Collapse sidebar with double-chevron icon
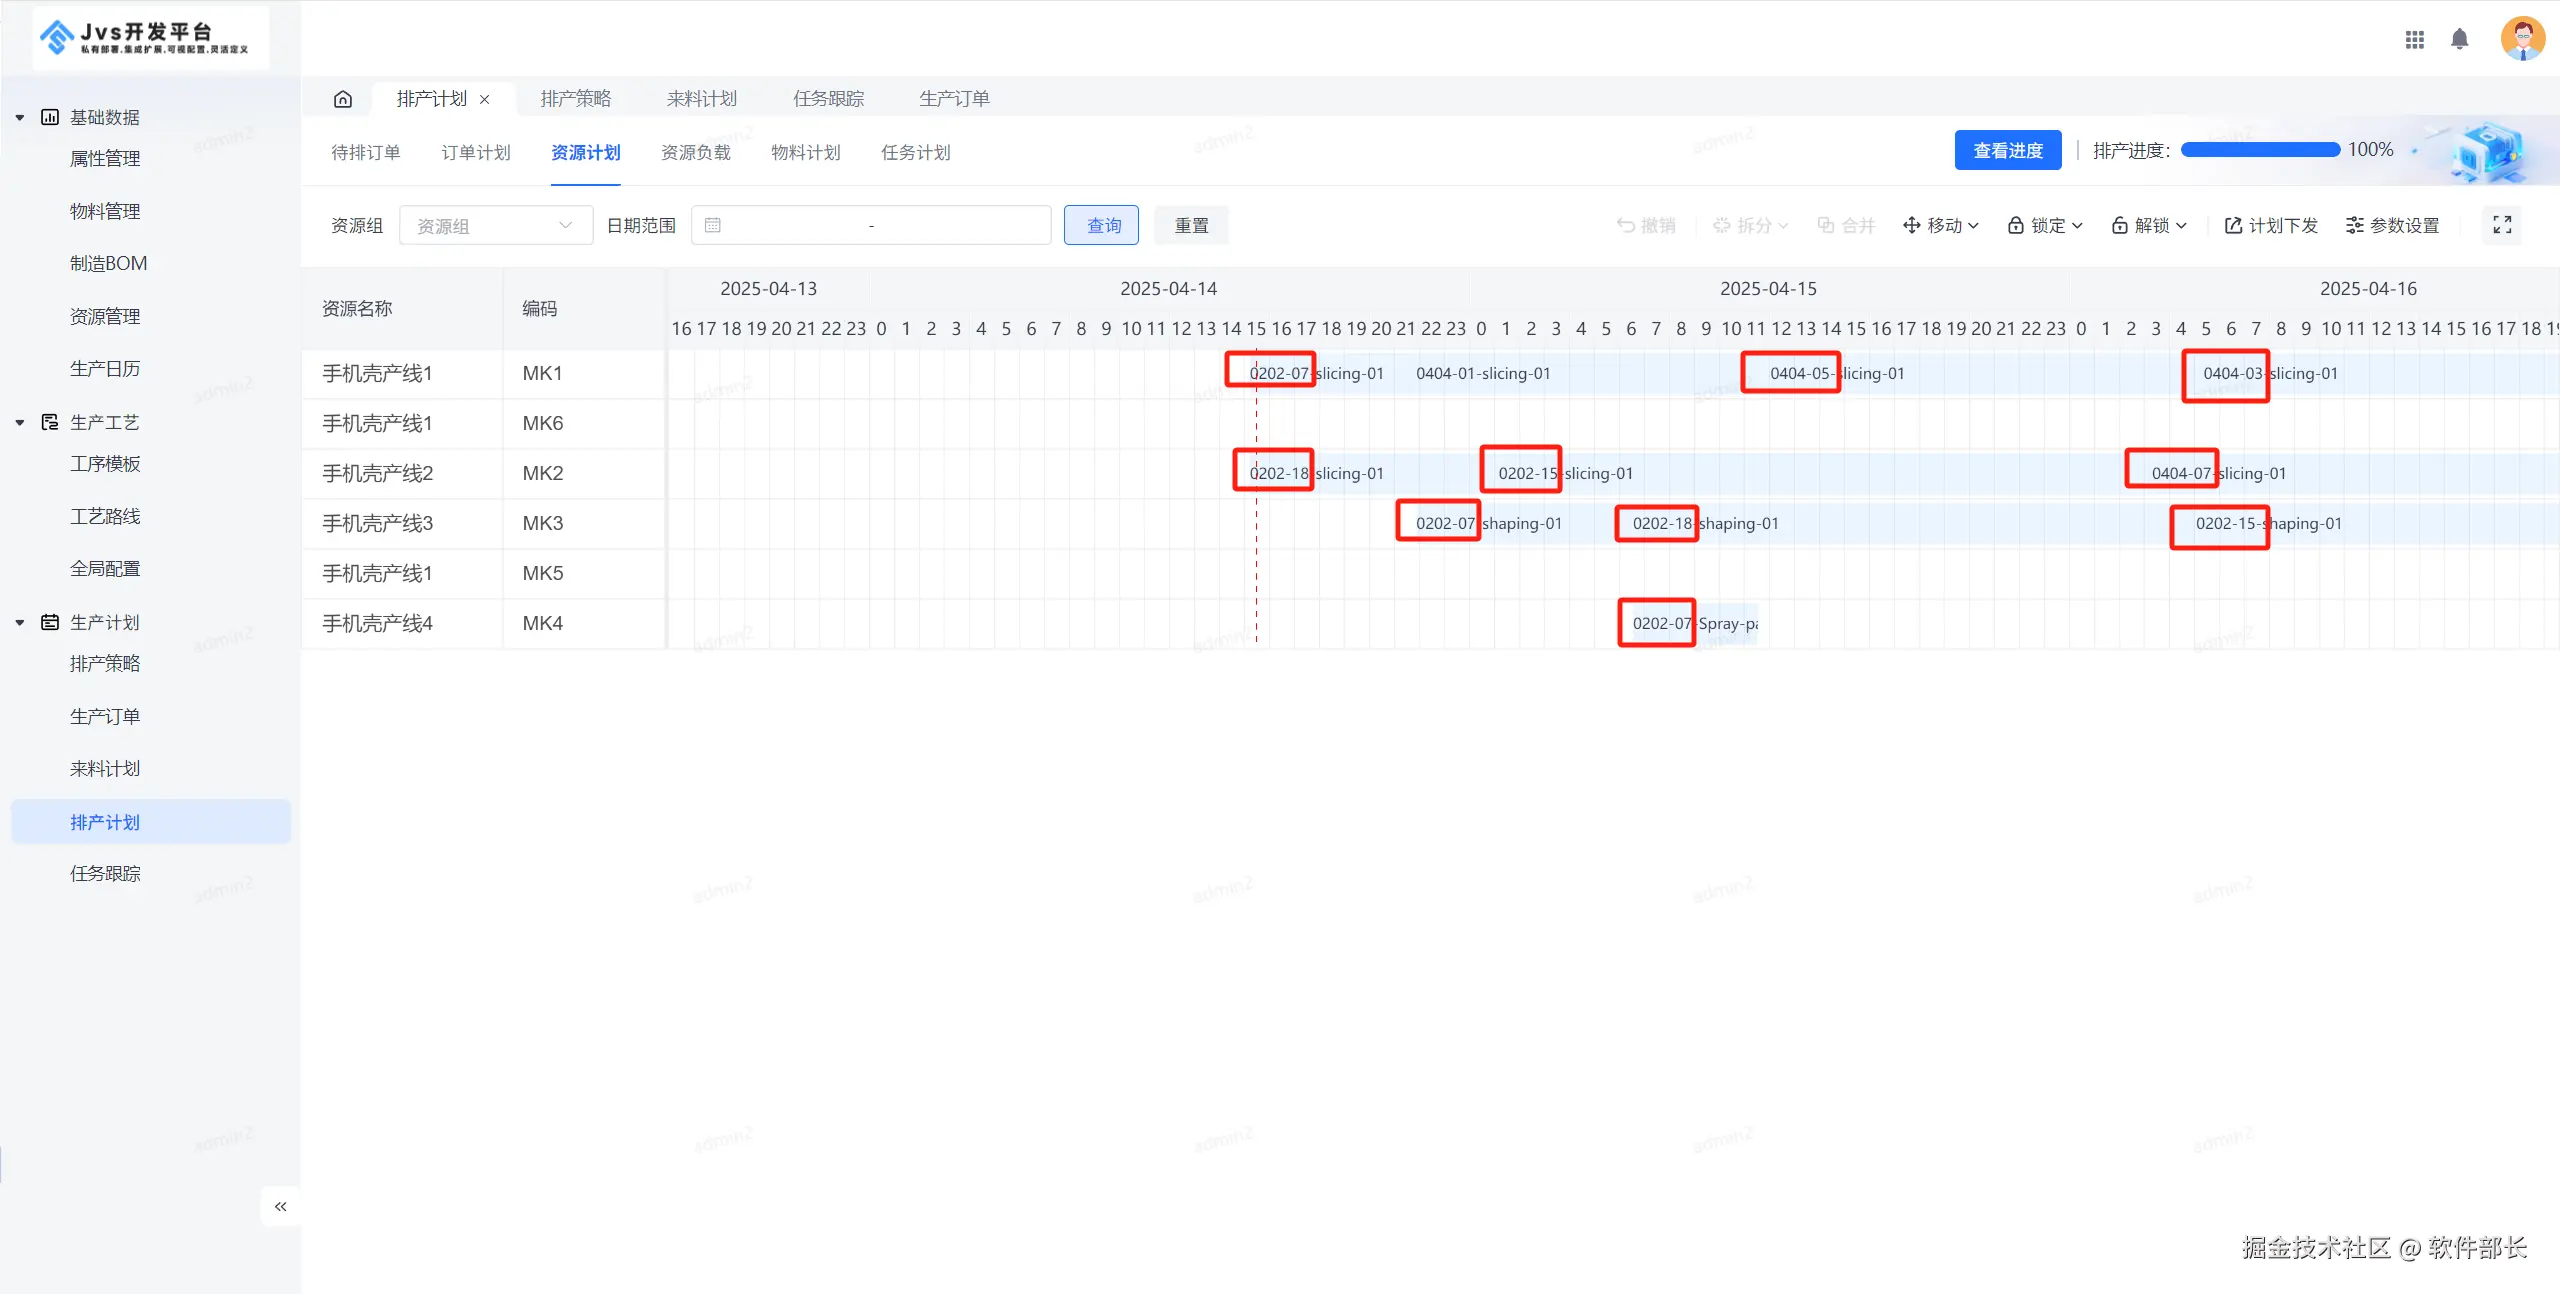This screenshot has width=2560, height=1294. [281, 1206]
